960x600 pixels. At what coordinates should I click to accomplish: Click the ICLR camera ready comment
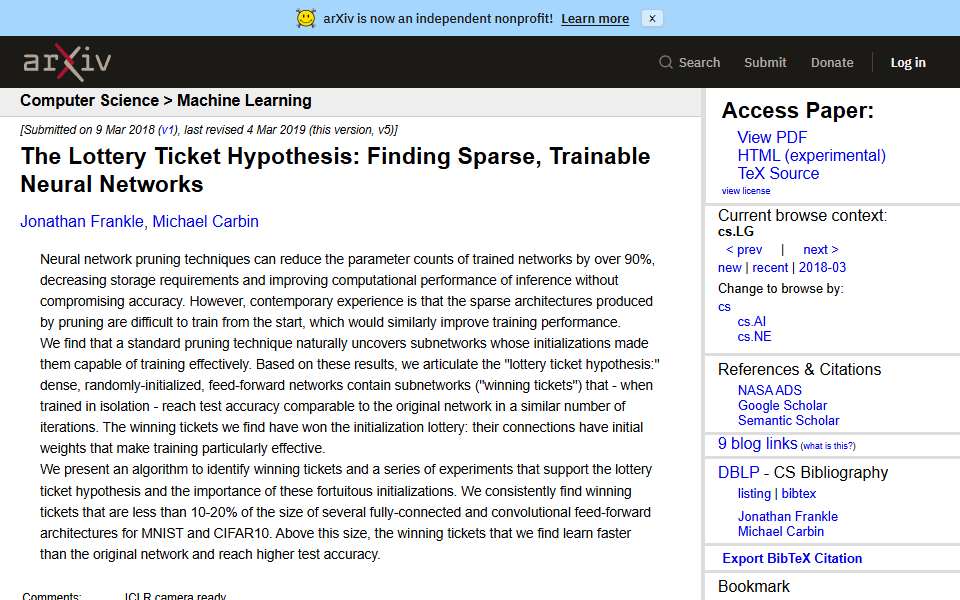click(175, 596)
